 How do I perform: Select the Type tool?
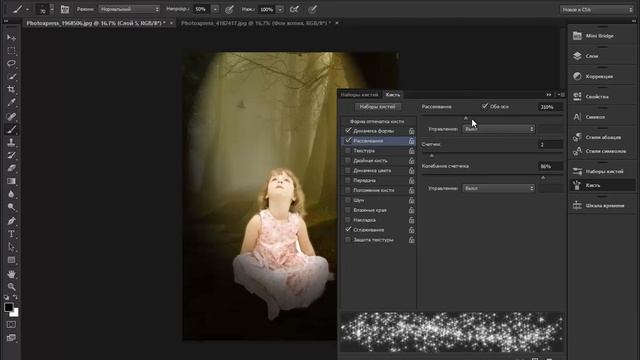(11, 234)
